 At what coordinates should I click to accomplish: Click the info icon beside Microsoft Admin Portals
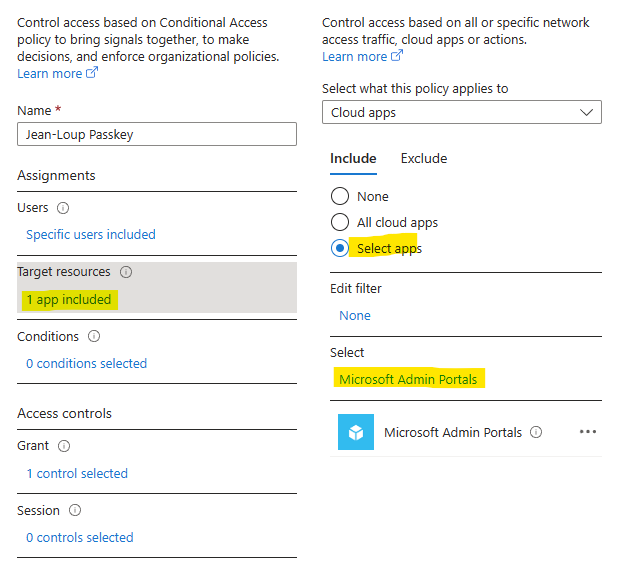tap(536, 432)
